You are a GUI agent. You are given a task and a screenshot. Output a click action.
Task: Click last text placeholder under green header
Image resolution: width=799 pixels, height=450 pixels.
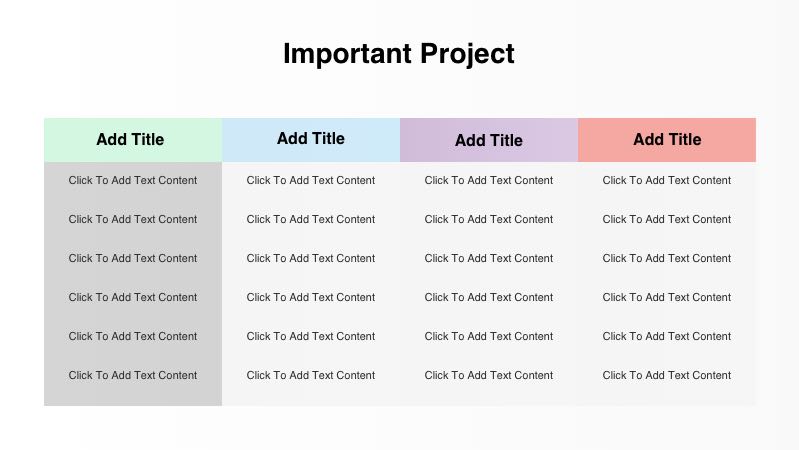pyautogui.click(x=133, y=376)
